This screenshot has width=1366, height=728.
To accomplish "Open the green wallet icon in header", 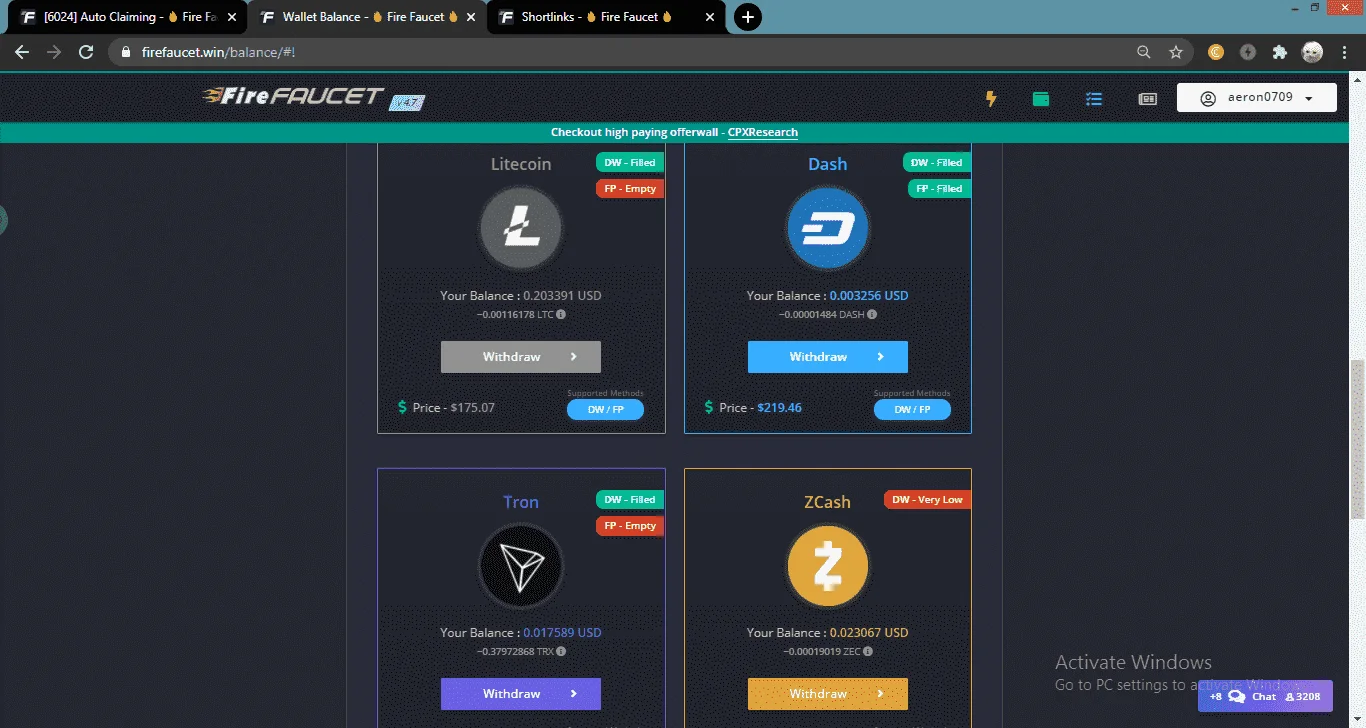I will pos(1041,98).
